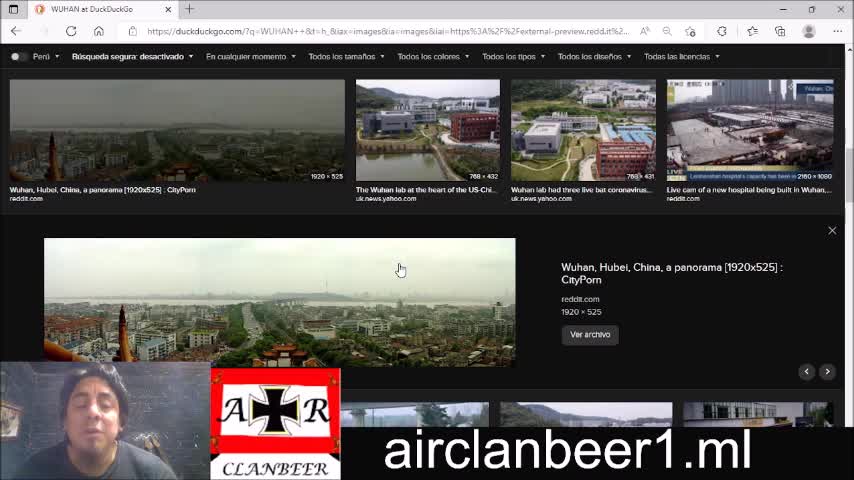Open the read aloud icon
The width and height of the screenshot is (854, 480).
(645, 31)
